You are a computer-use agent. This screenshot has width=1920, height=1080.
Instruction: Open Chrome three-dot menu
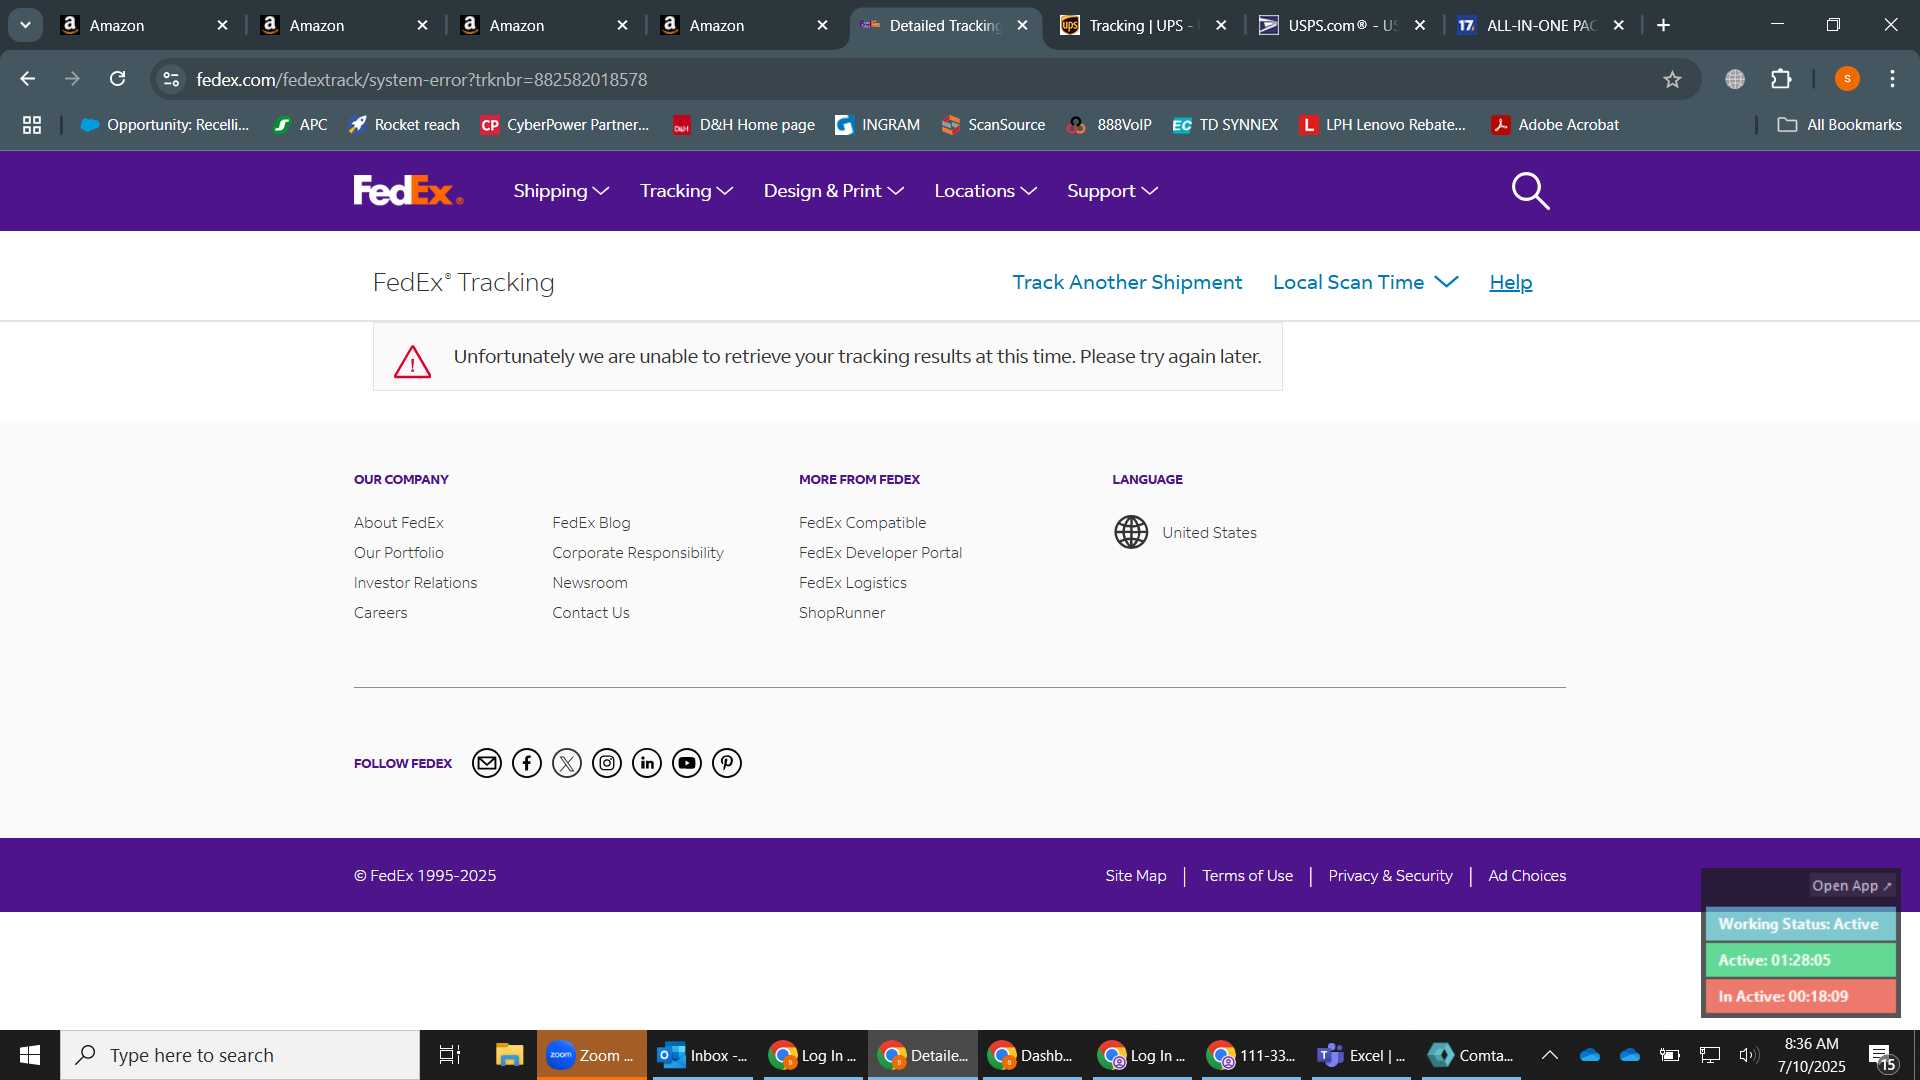[1892, 79]
